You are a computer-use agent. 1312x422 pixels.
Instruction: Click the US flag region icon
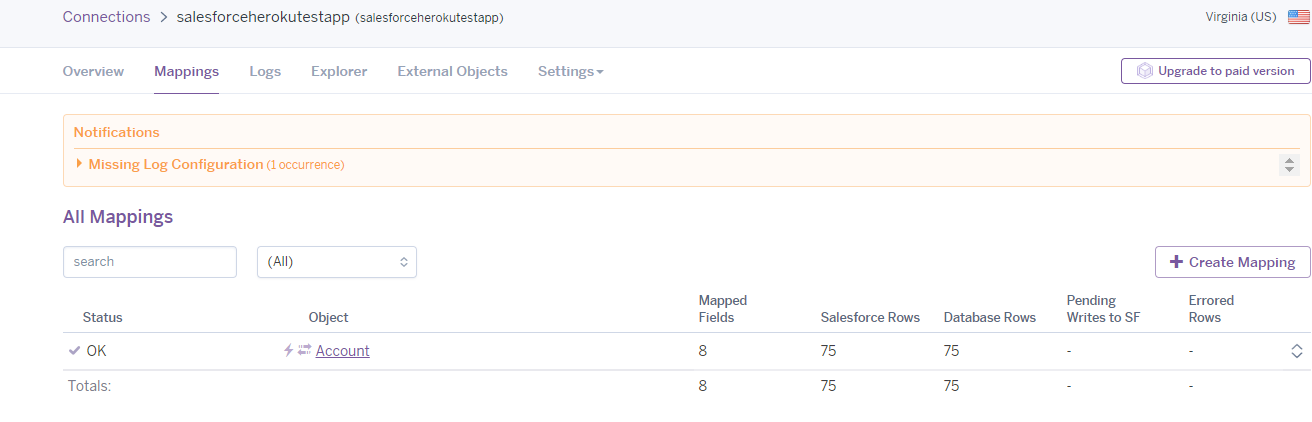pos(1299,17)
